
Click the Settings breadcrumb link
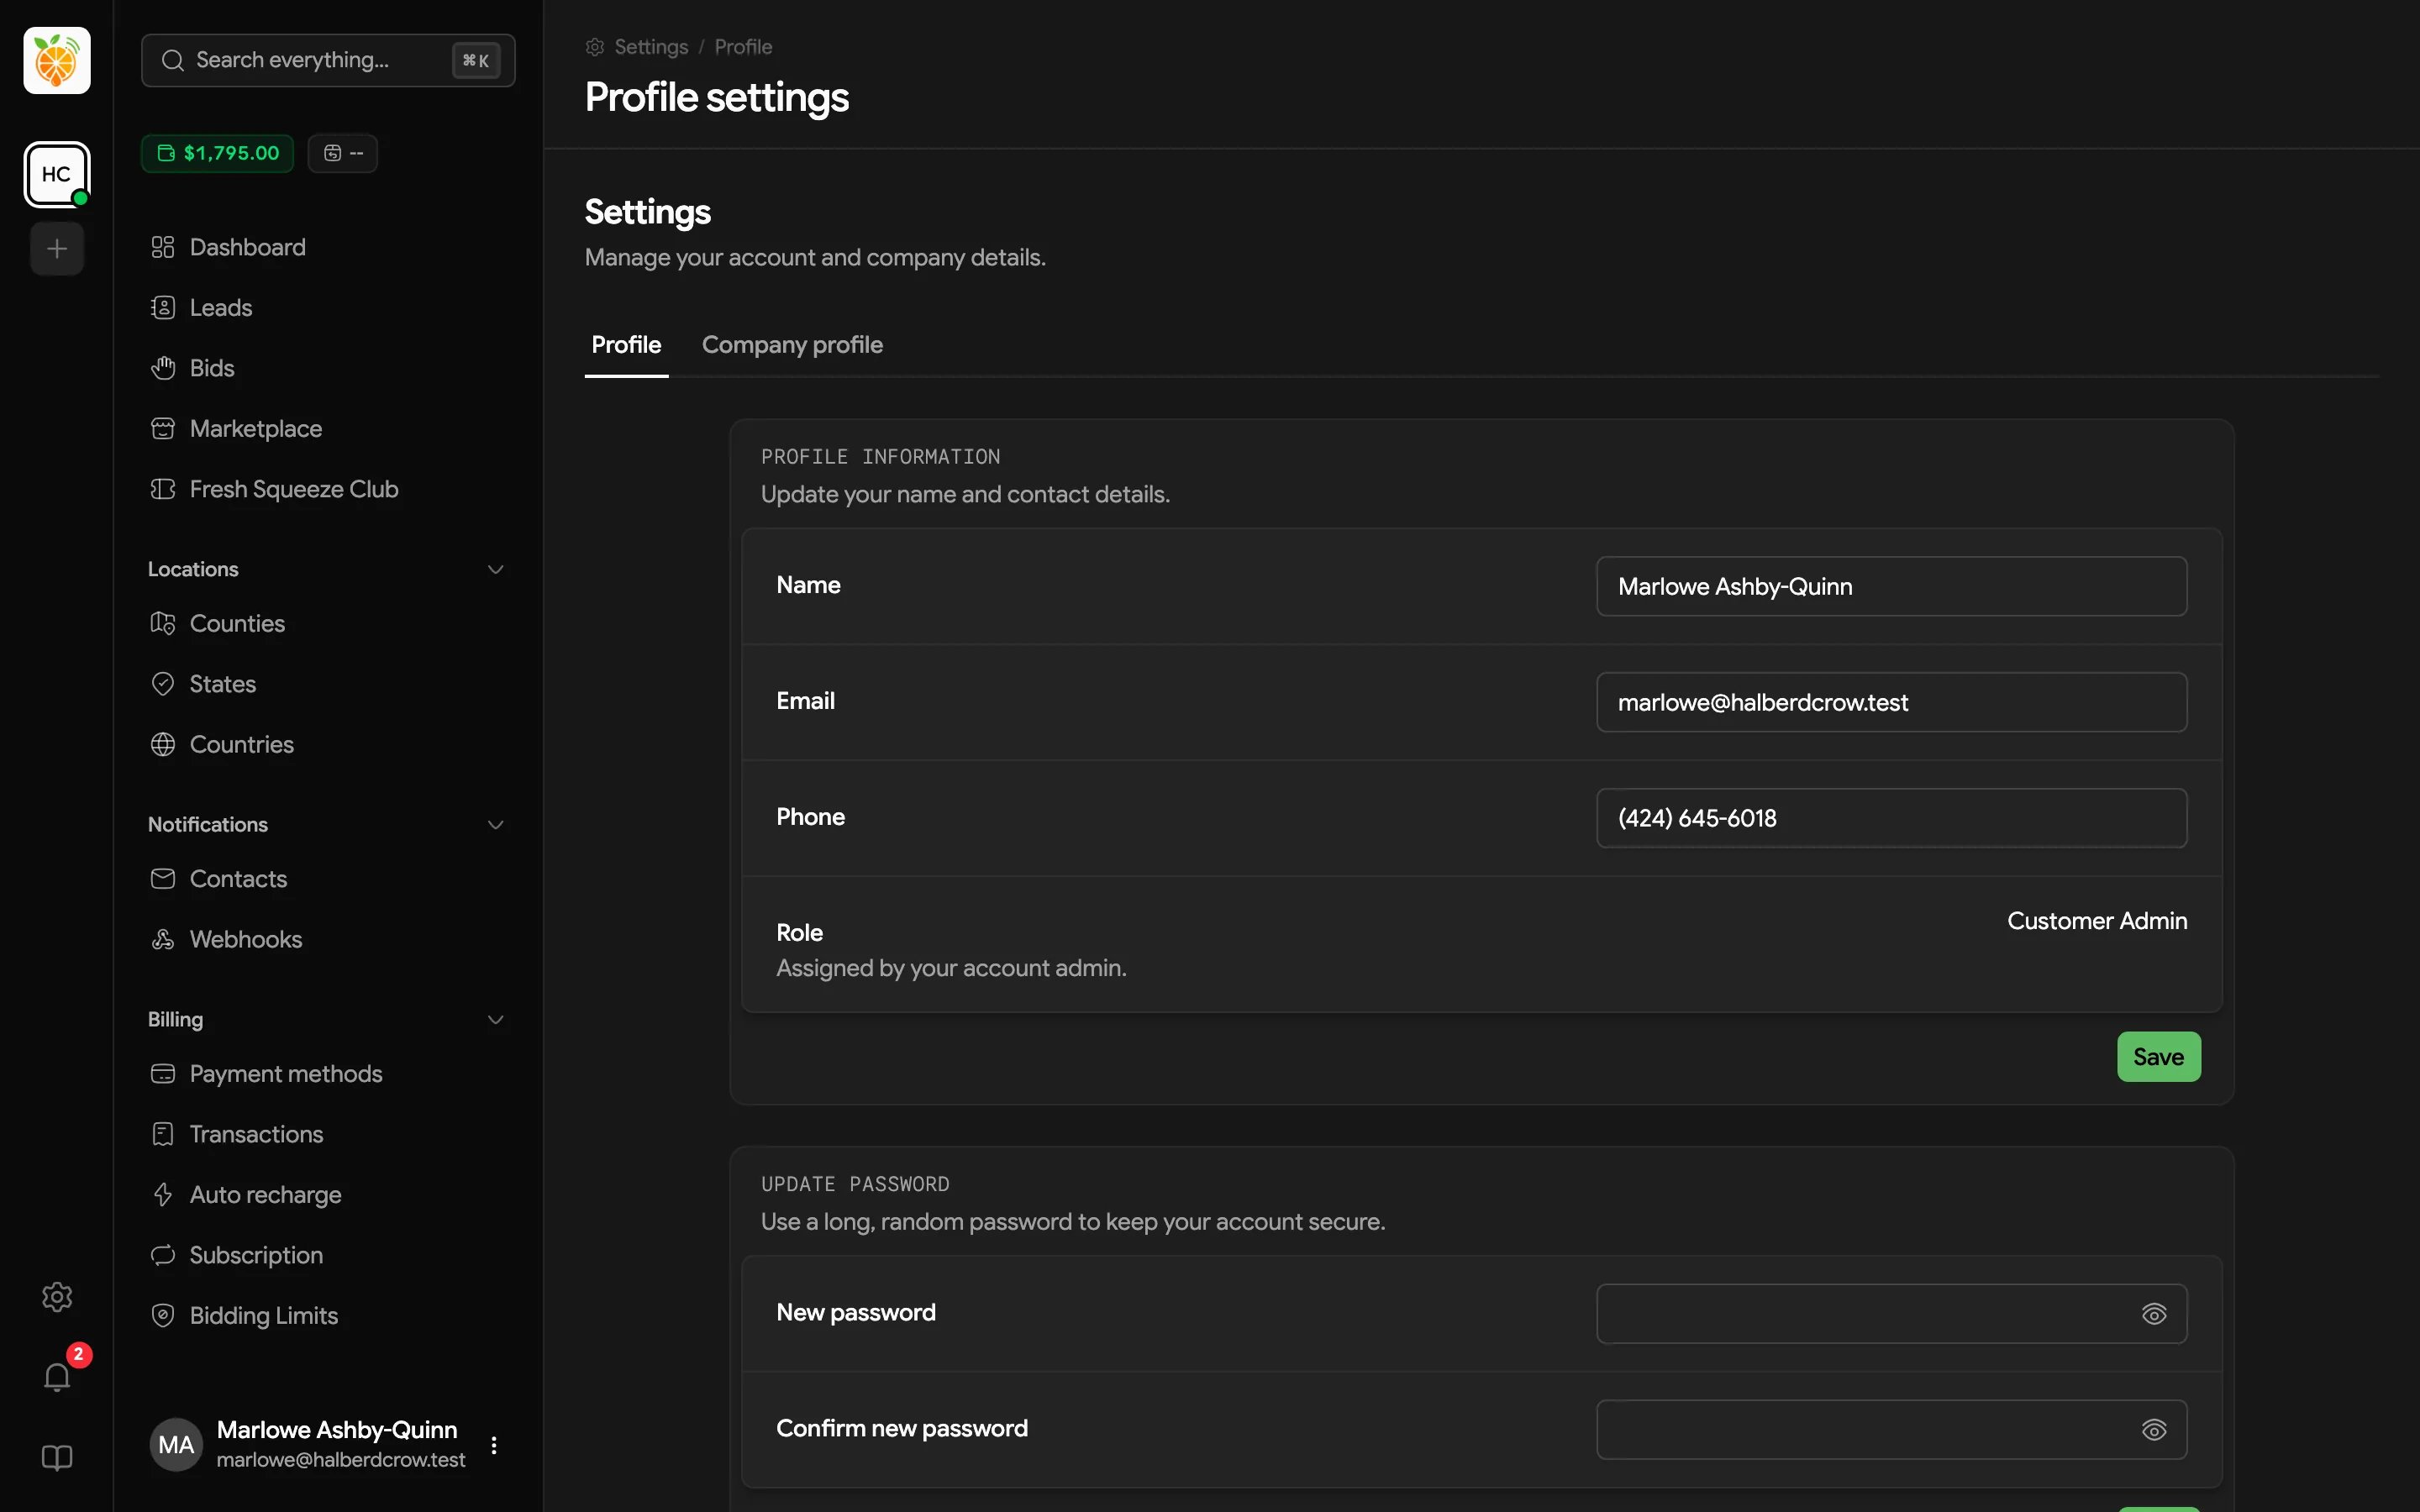[x=651, y=47]
